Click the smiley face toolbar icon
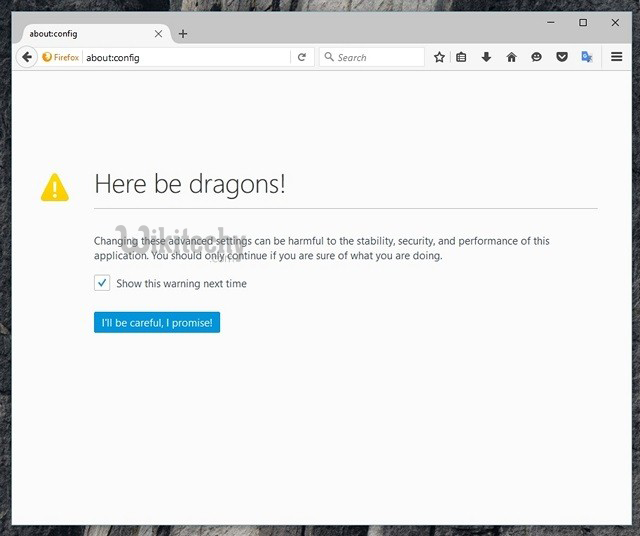640x536 pixels. [x=536, y=57]
